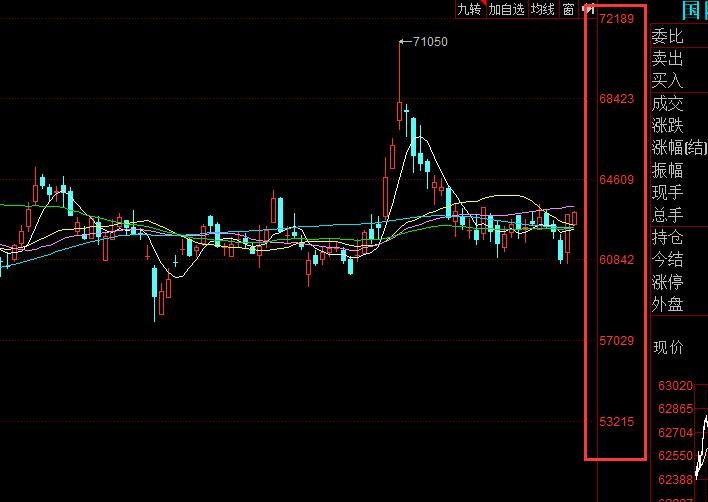Viewport: 708px width, 502px height.
Task: Open the 窗 window option
Action: (568, 9)
